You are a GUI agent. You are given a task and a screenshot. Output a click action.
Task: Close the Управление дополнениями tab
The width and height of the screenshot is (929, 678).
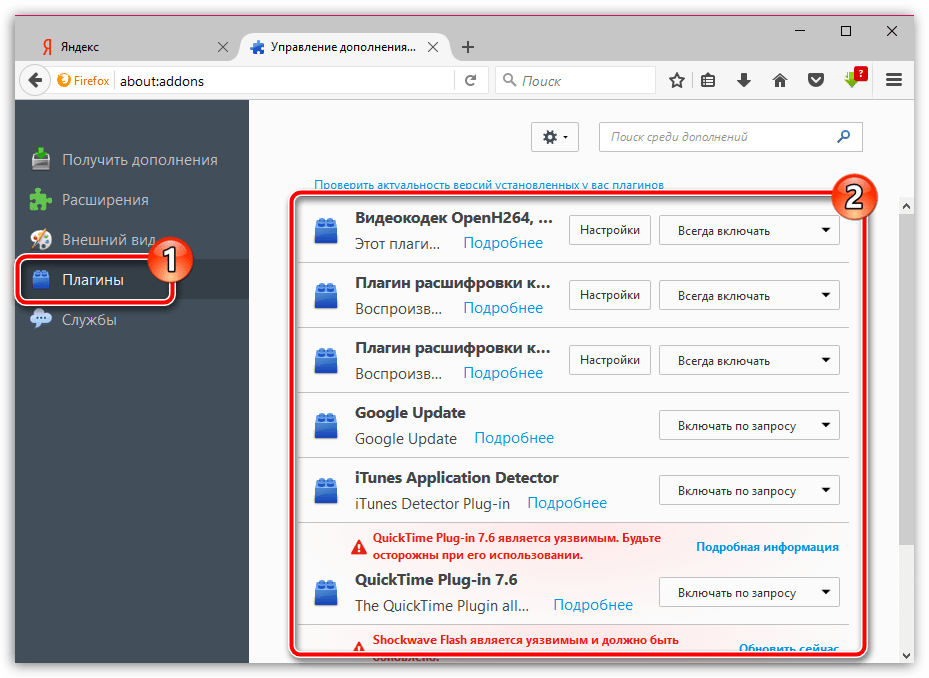pyautogui.click(x=433, y=47)
